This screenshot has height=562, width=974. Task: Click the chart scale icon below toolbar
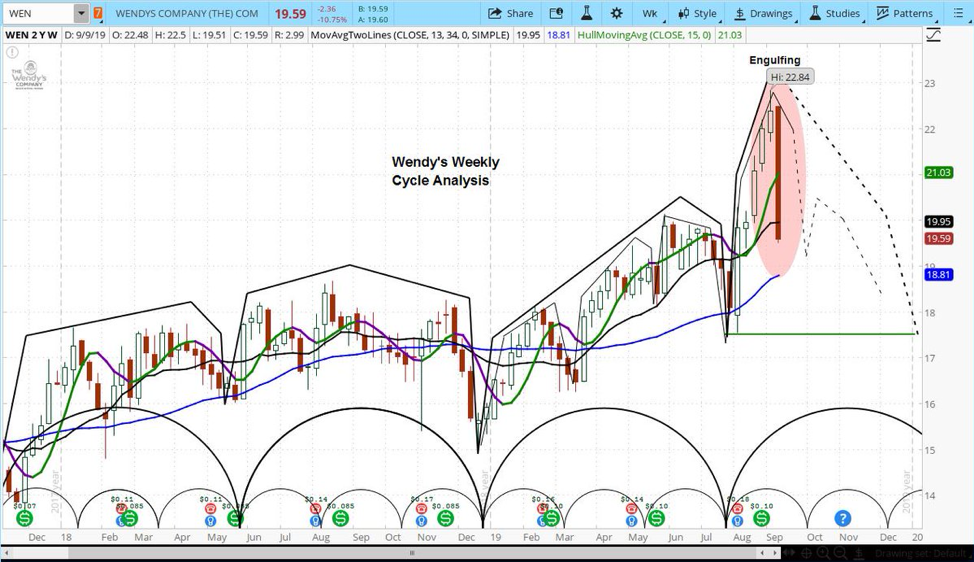(x=932, y=35)
